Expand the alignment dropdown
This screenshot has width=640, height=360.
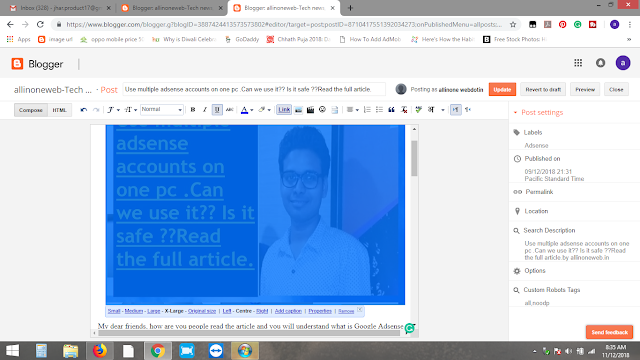[x=357, y=110]
